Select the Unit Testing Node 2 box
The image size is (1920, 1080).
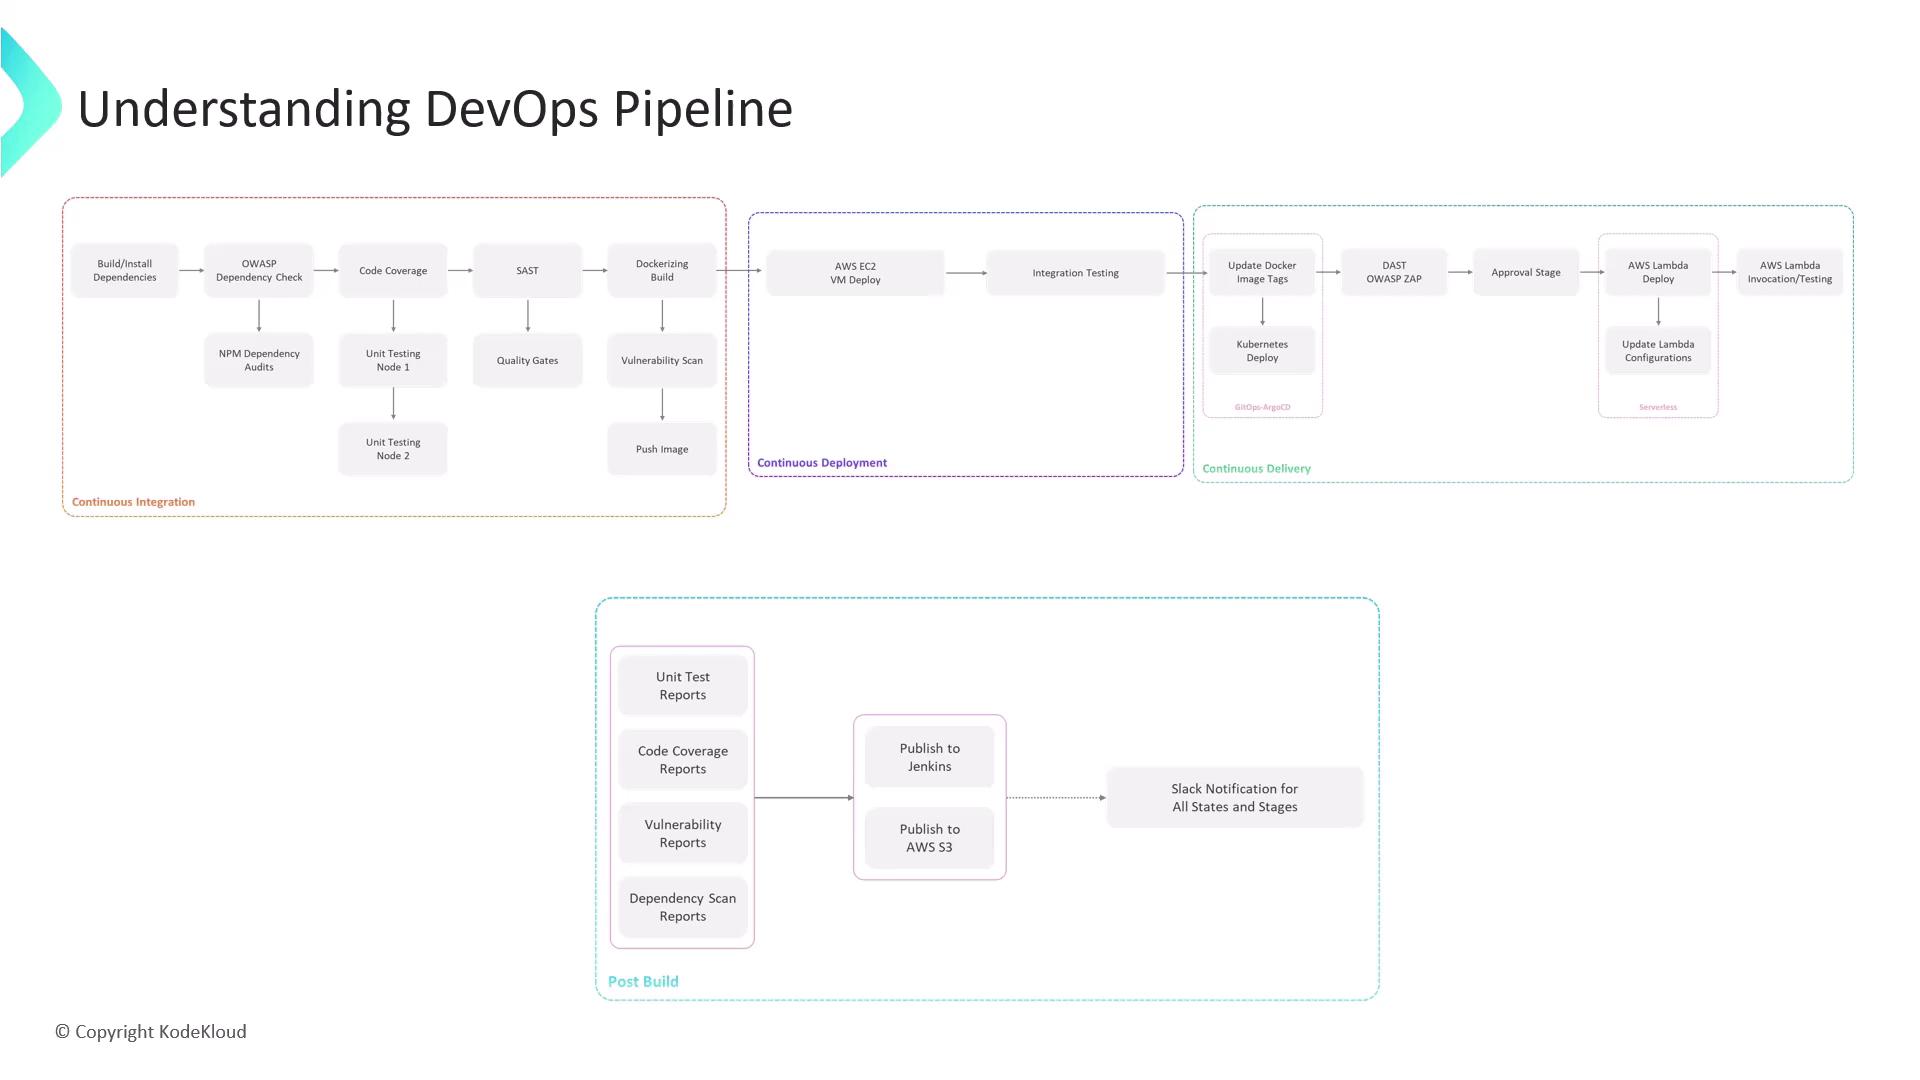pyautogui.click(x=393, y=449)
